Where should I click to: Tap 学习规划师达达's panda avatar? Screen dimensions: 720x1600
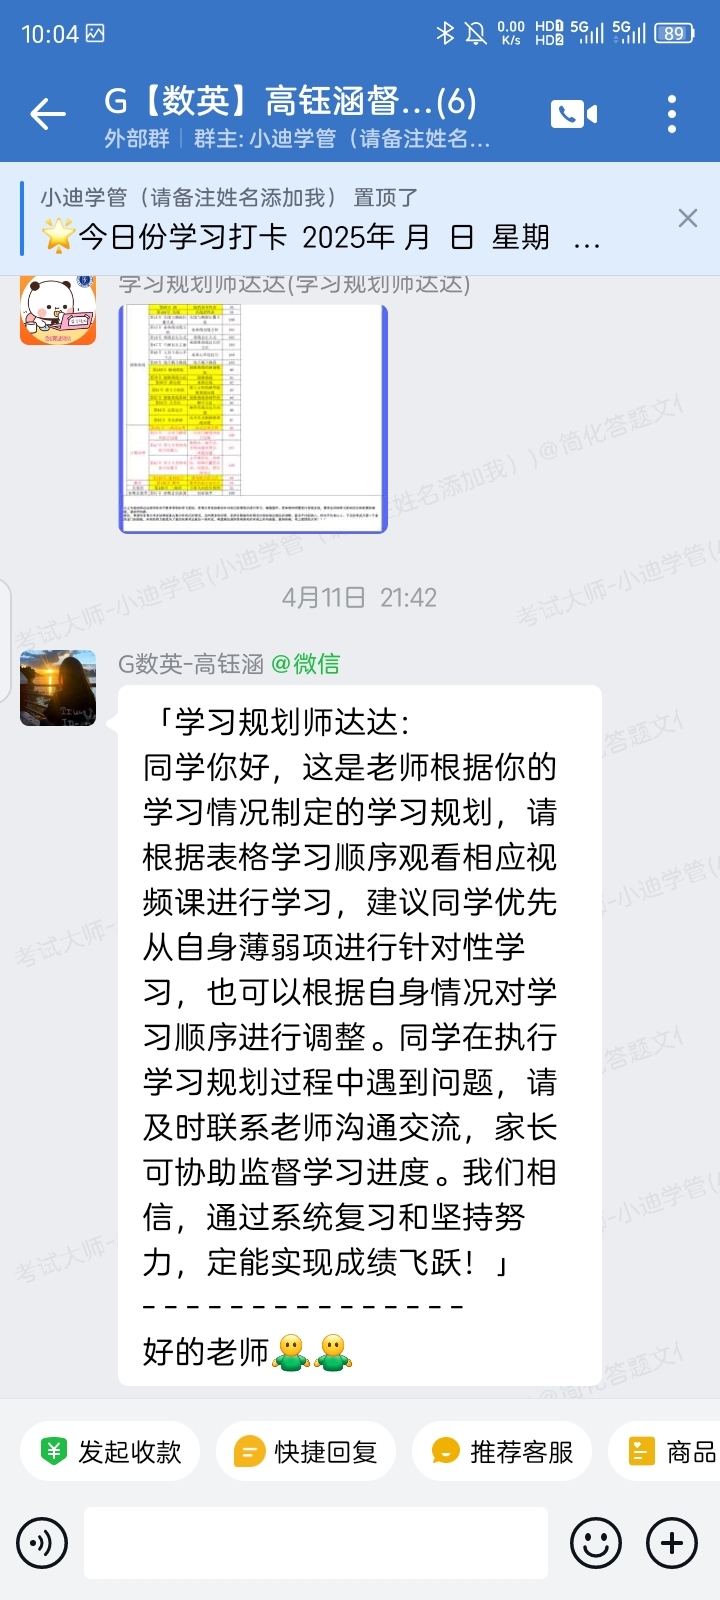coord(58,309)
